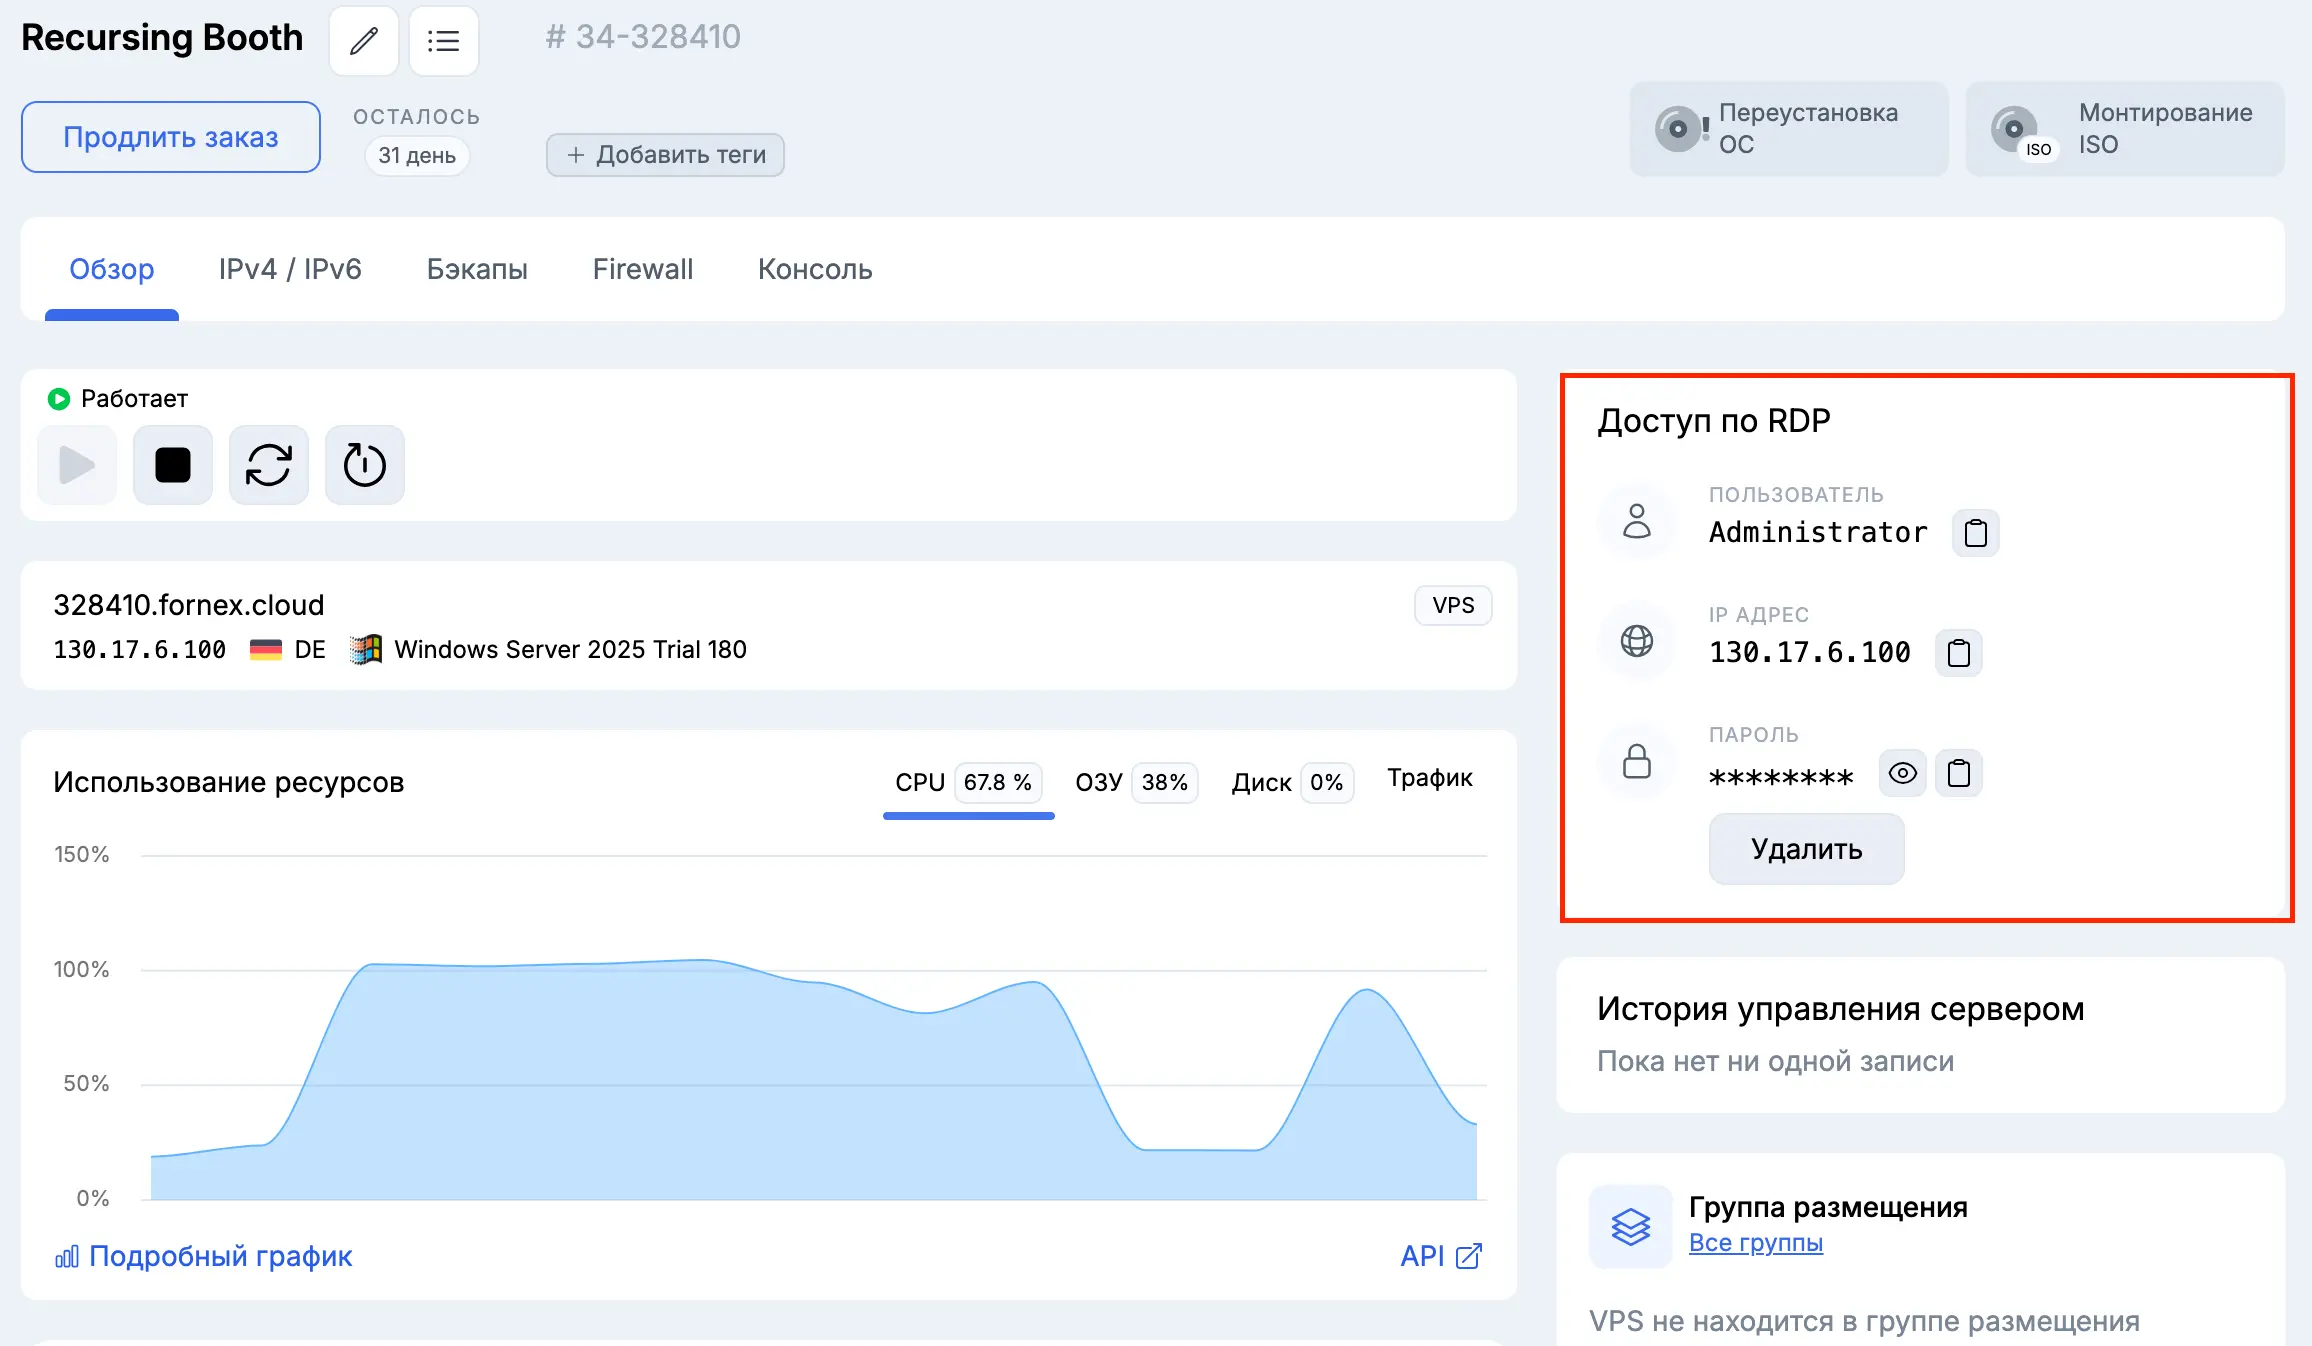2312x1346 pixels.
Task: Select the Диск resource usage tab
Action: pyautogui.click(x=1292, y=783)
